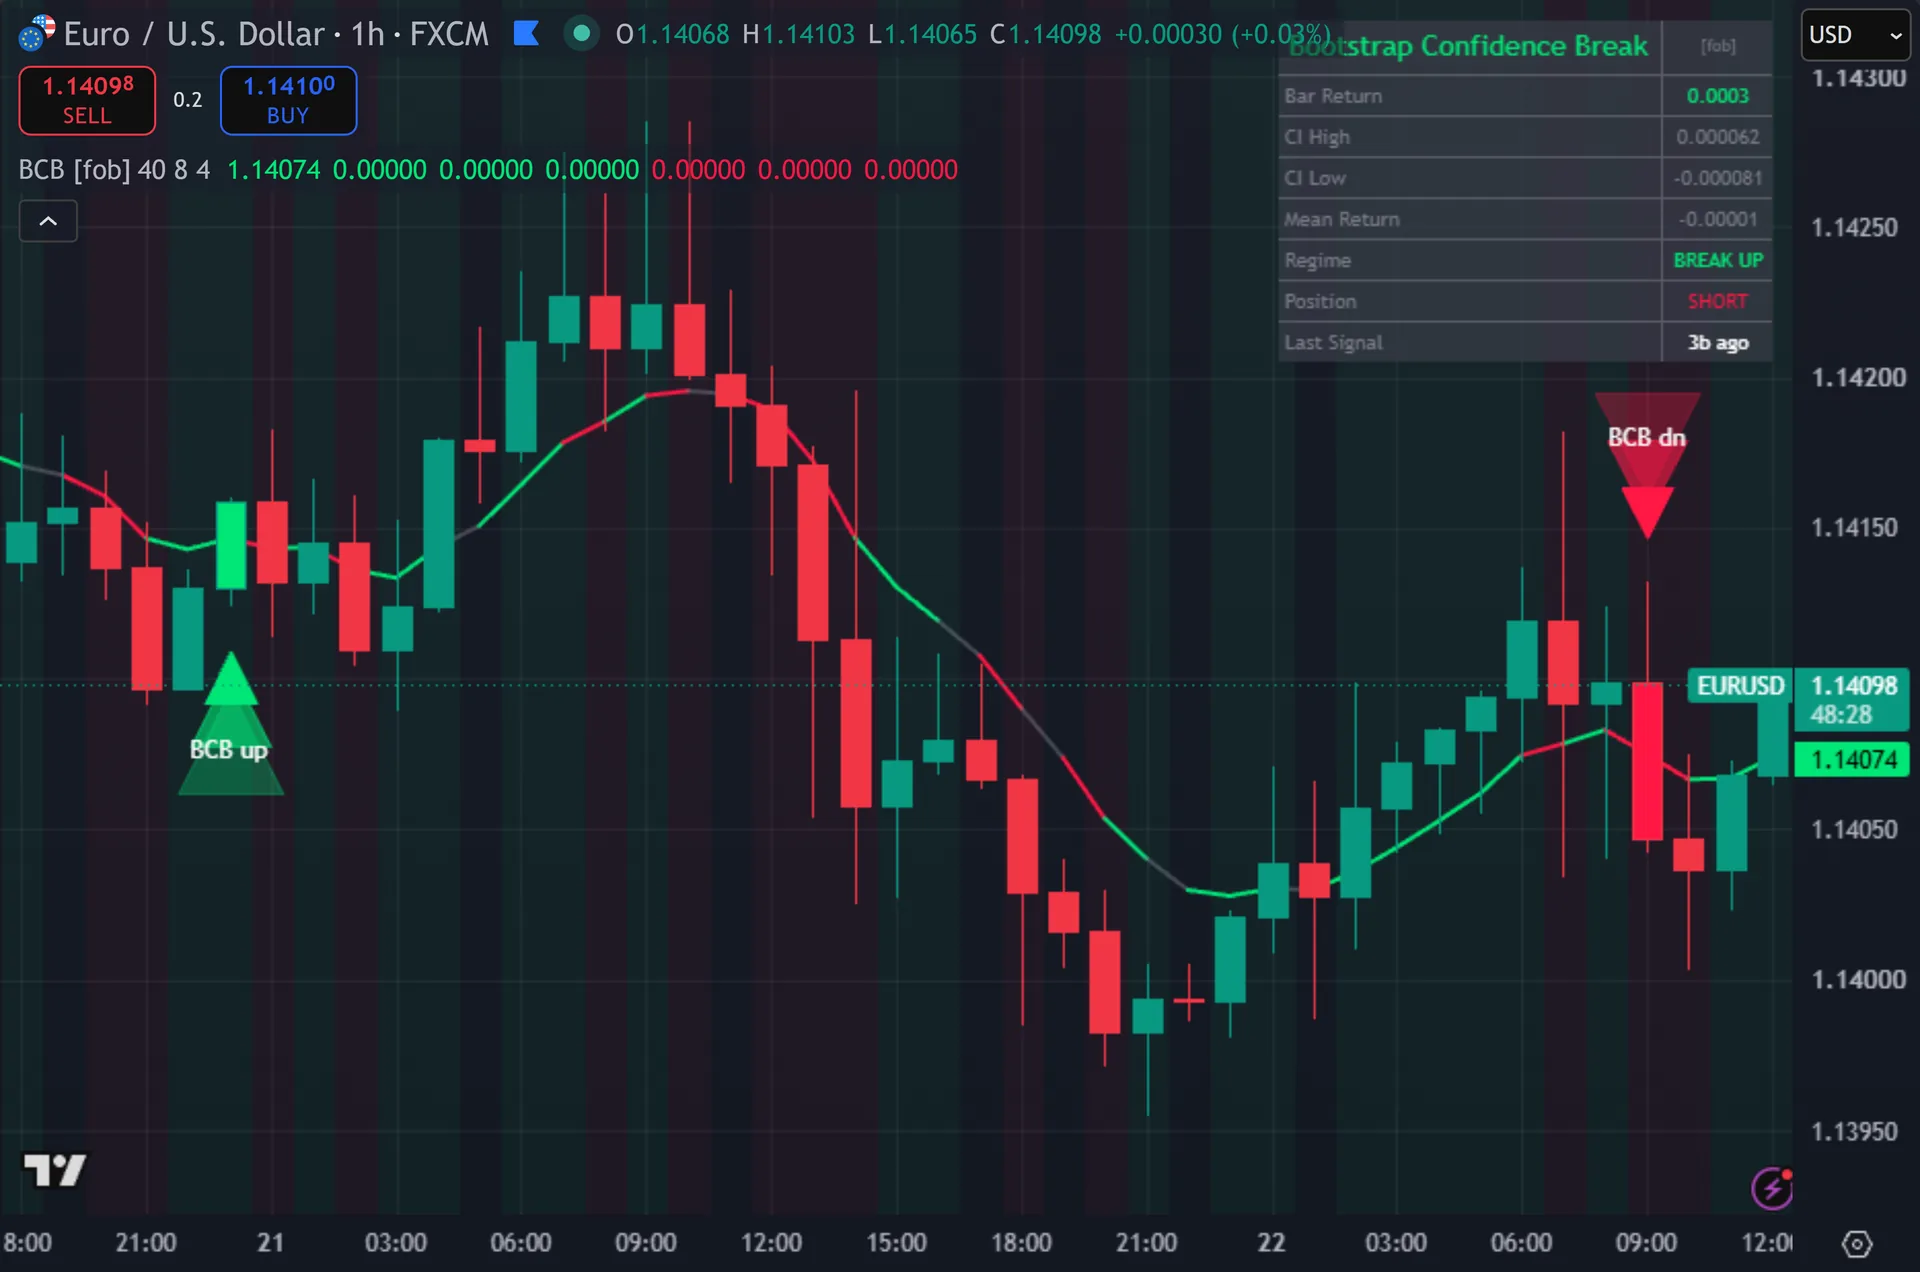This screenshot has width=1920, height=1272.
Task: Click the 15:00 time axis label
Action: pyautogui.click(x=896, y=1243)
